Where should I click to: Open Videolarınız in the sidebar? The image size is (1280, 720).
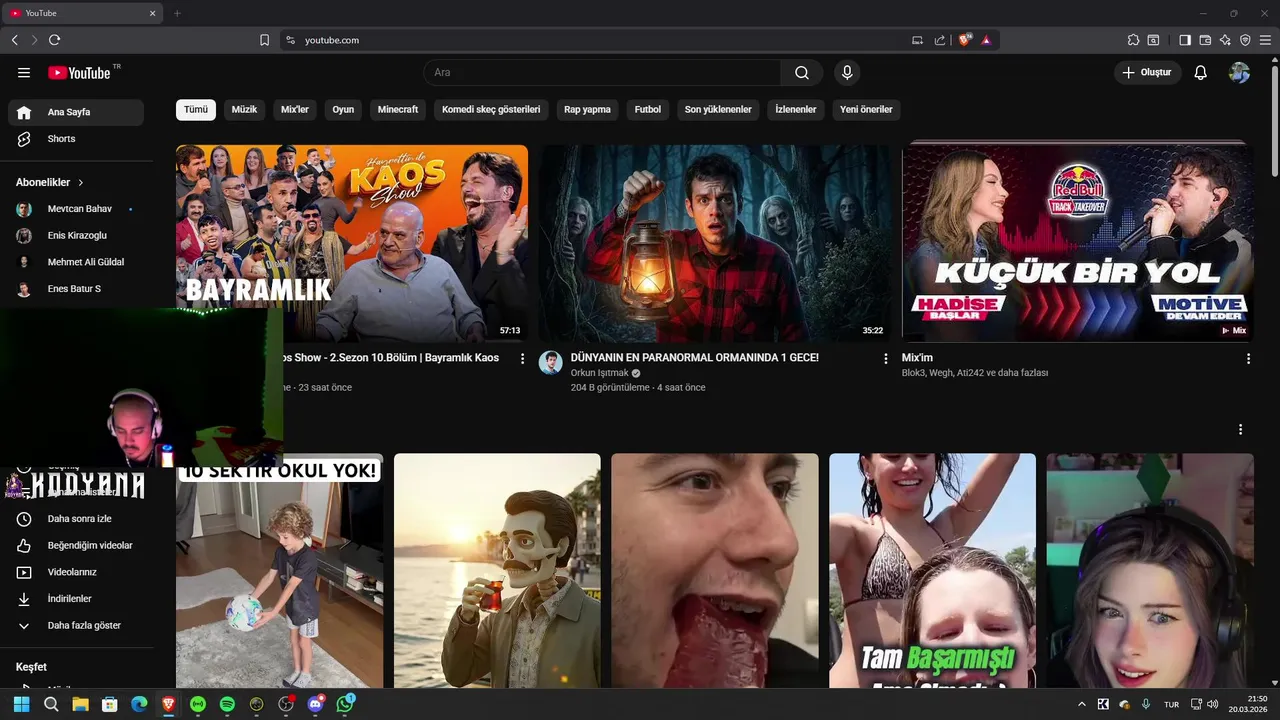[x=76, y=572]
